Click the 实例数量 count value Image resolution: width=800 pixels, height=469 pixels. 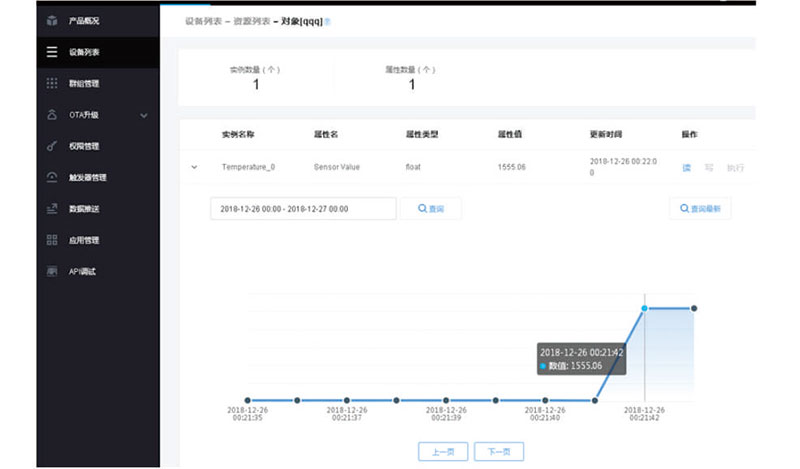pyautogui.click(x=256, y=85)
